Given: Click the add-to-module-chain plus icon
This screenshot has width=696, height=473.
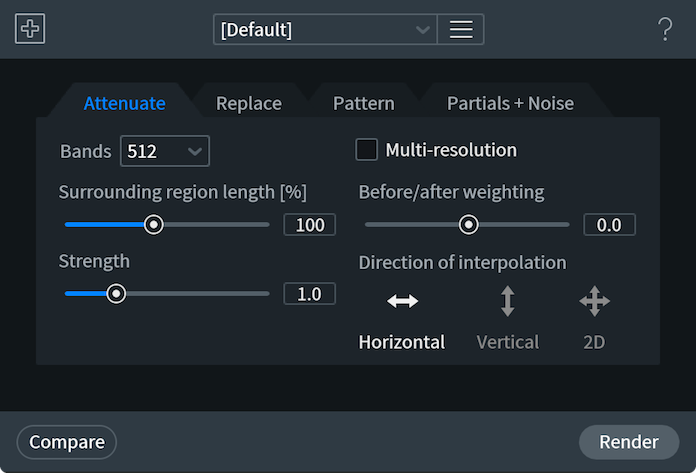Looking at the screenshot, I should coord(30,29).
